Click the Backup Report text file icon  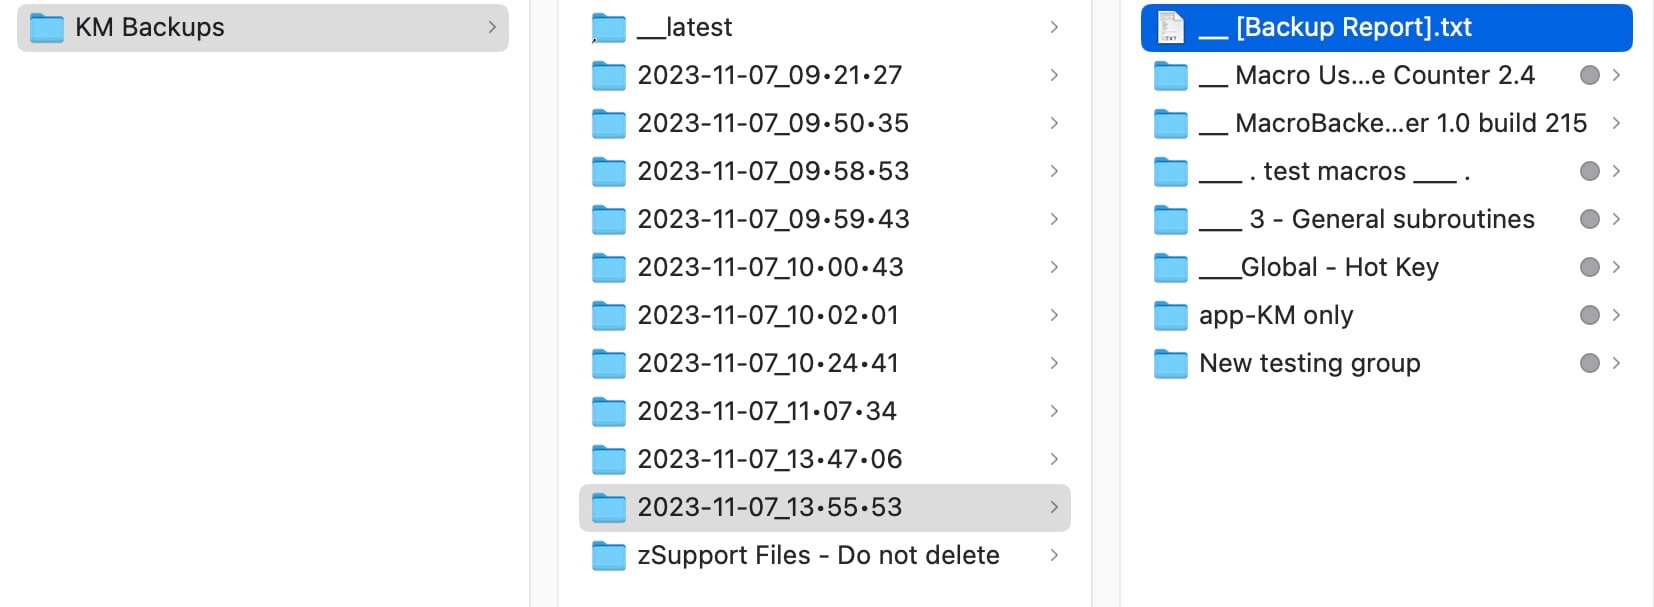(1171, 28)
